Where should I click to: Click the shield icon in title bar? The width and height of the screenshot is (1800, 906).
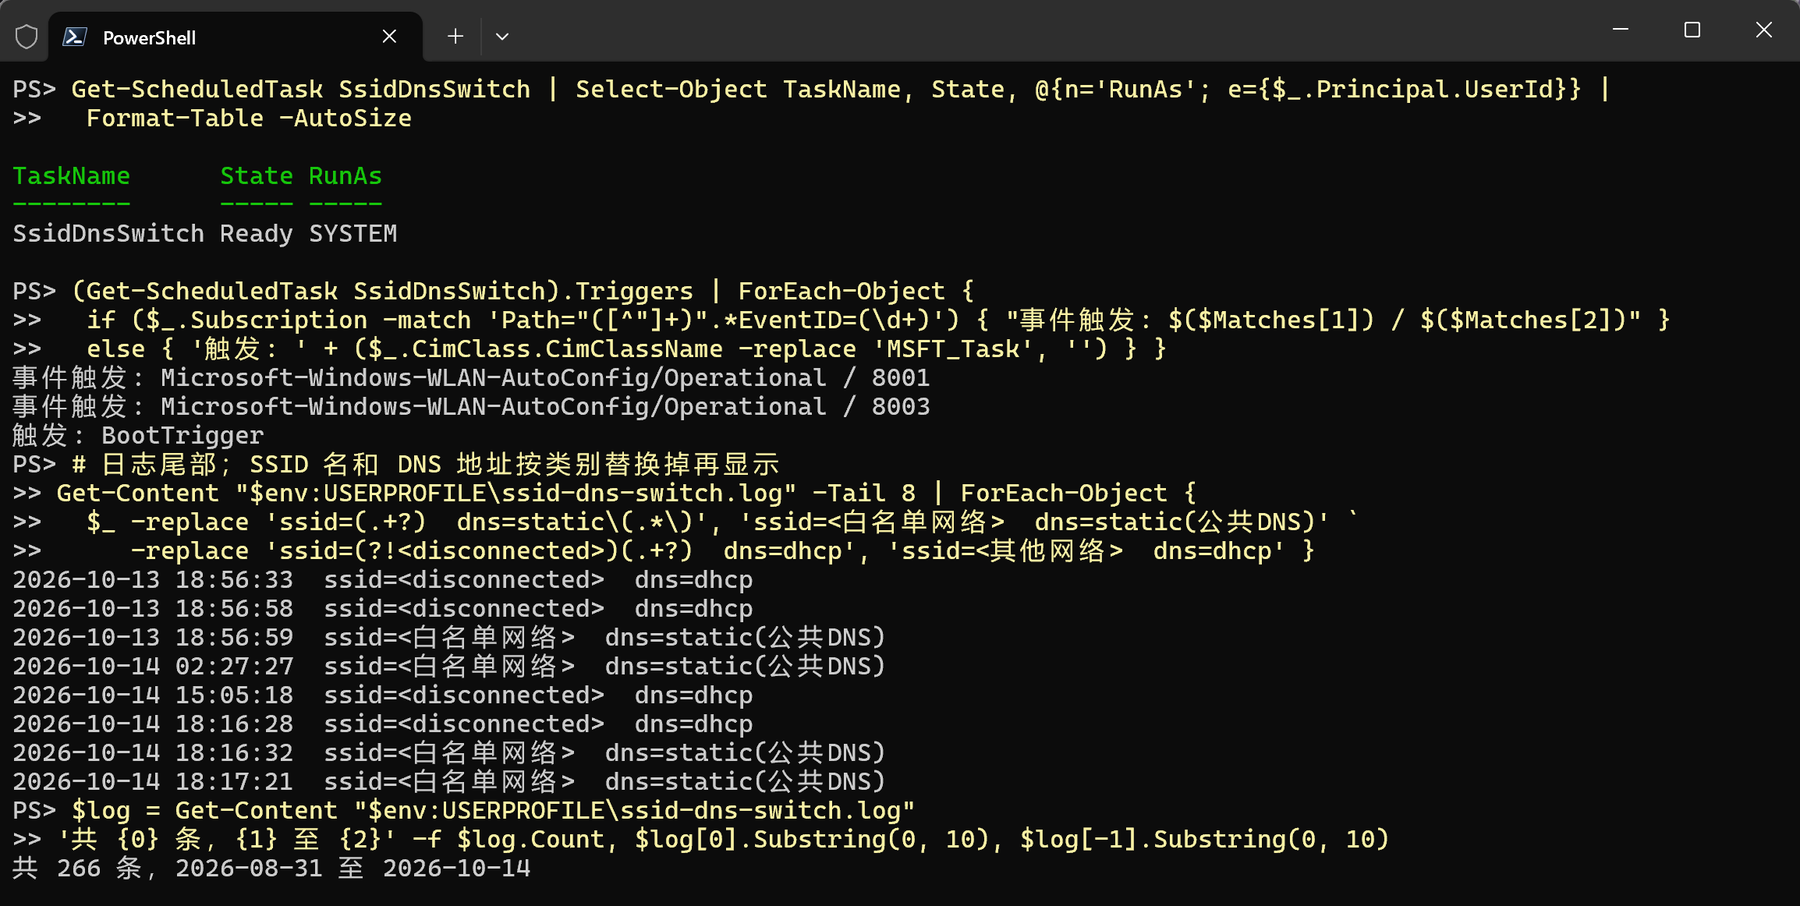click(27, 37)
